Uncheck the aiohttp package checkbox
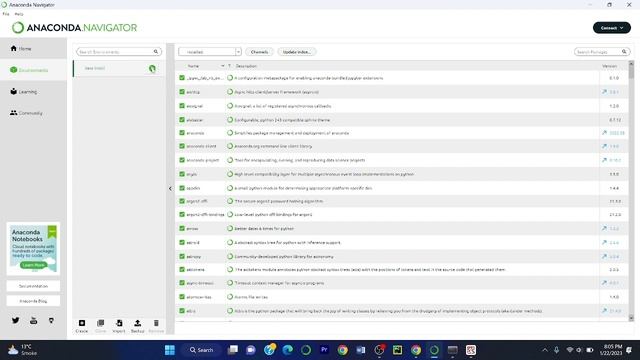640x360 pixels. [x=182, y=92]
